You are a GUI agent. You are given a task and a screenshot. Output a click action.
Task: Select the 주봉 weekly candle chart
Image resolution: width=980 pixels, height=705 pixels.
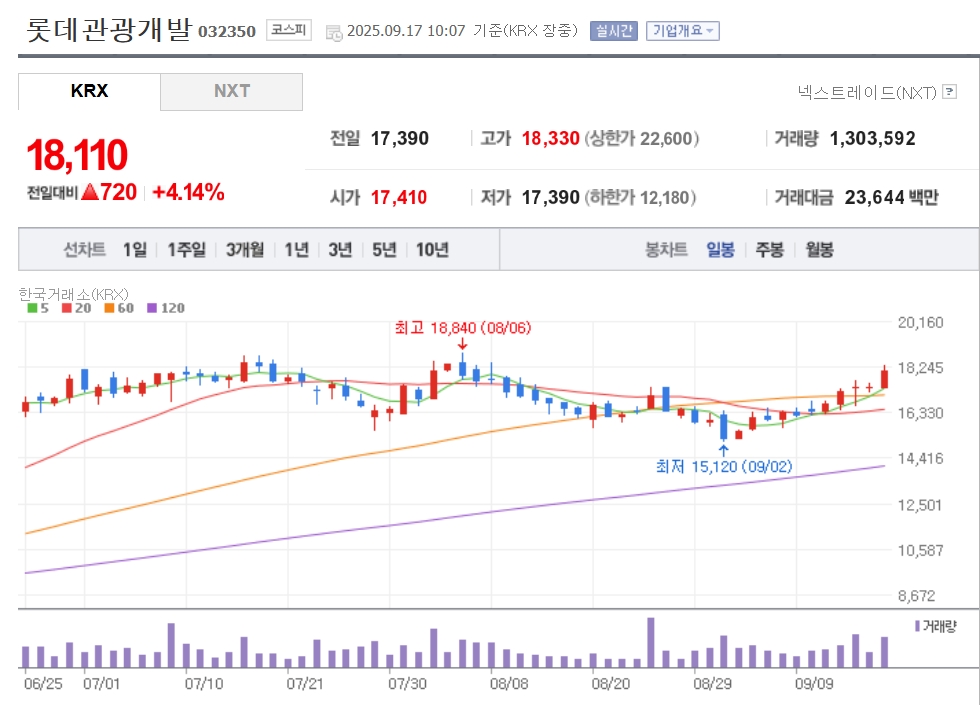pos(769,250)
